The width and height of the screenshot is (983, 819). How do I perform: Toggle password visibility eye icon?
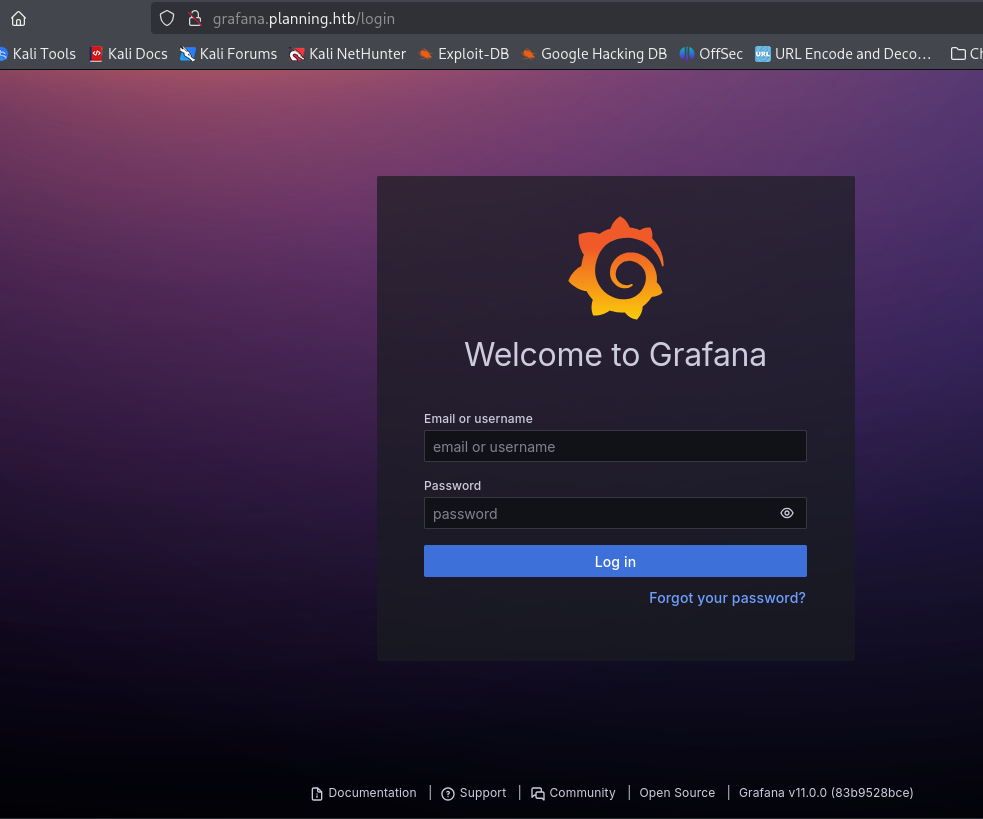pos(787,513)
